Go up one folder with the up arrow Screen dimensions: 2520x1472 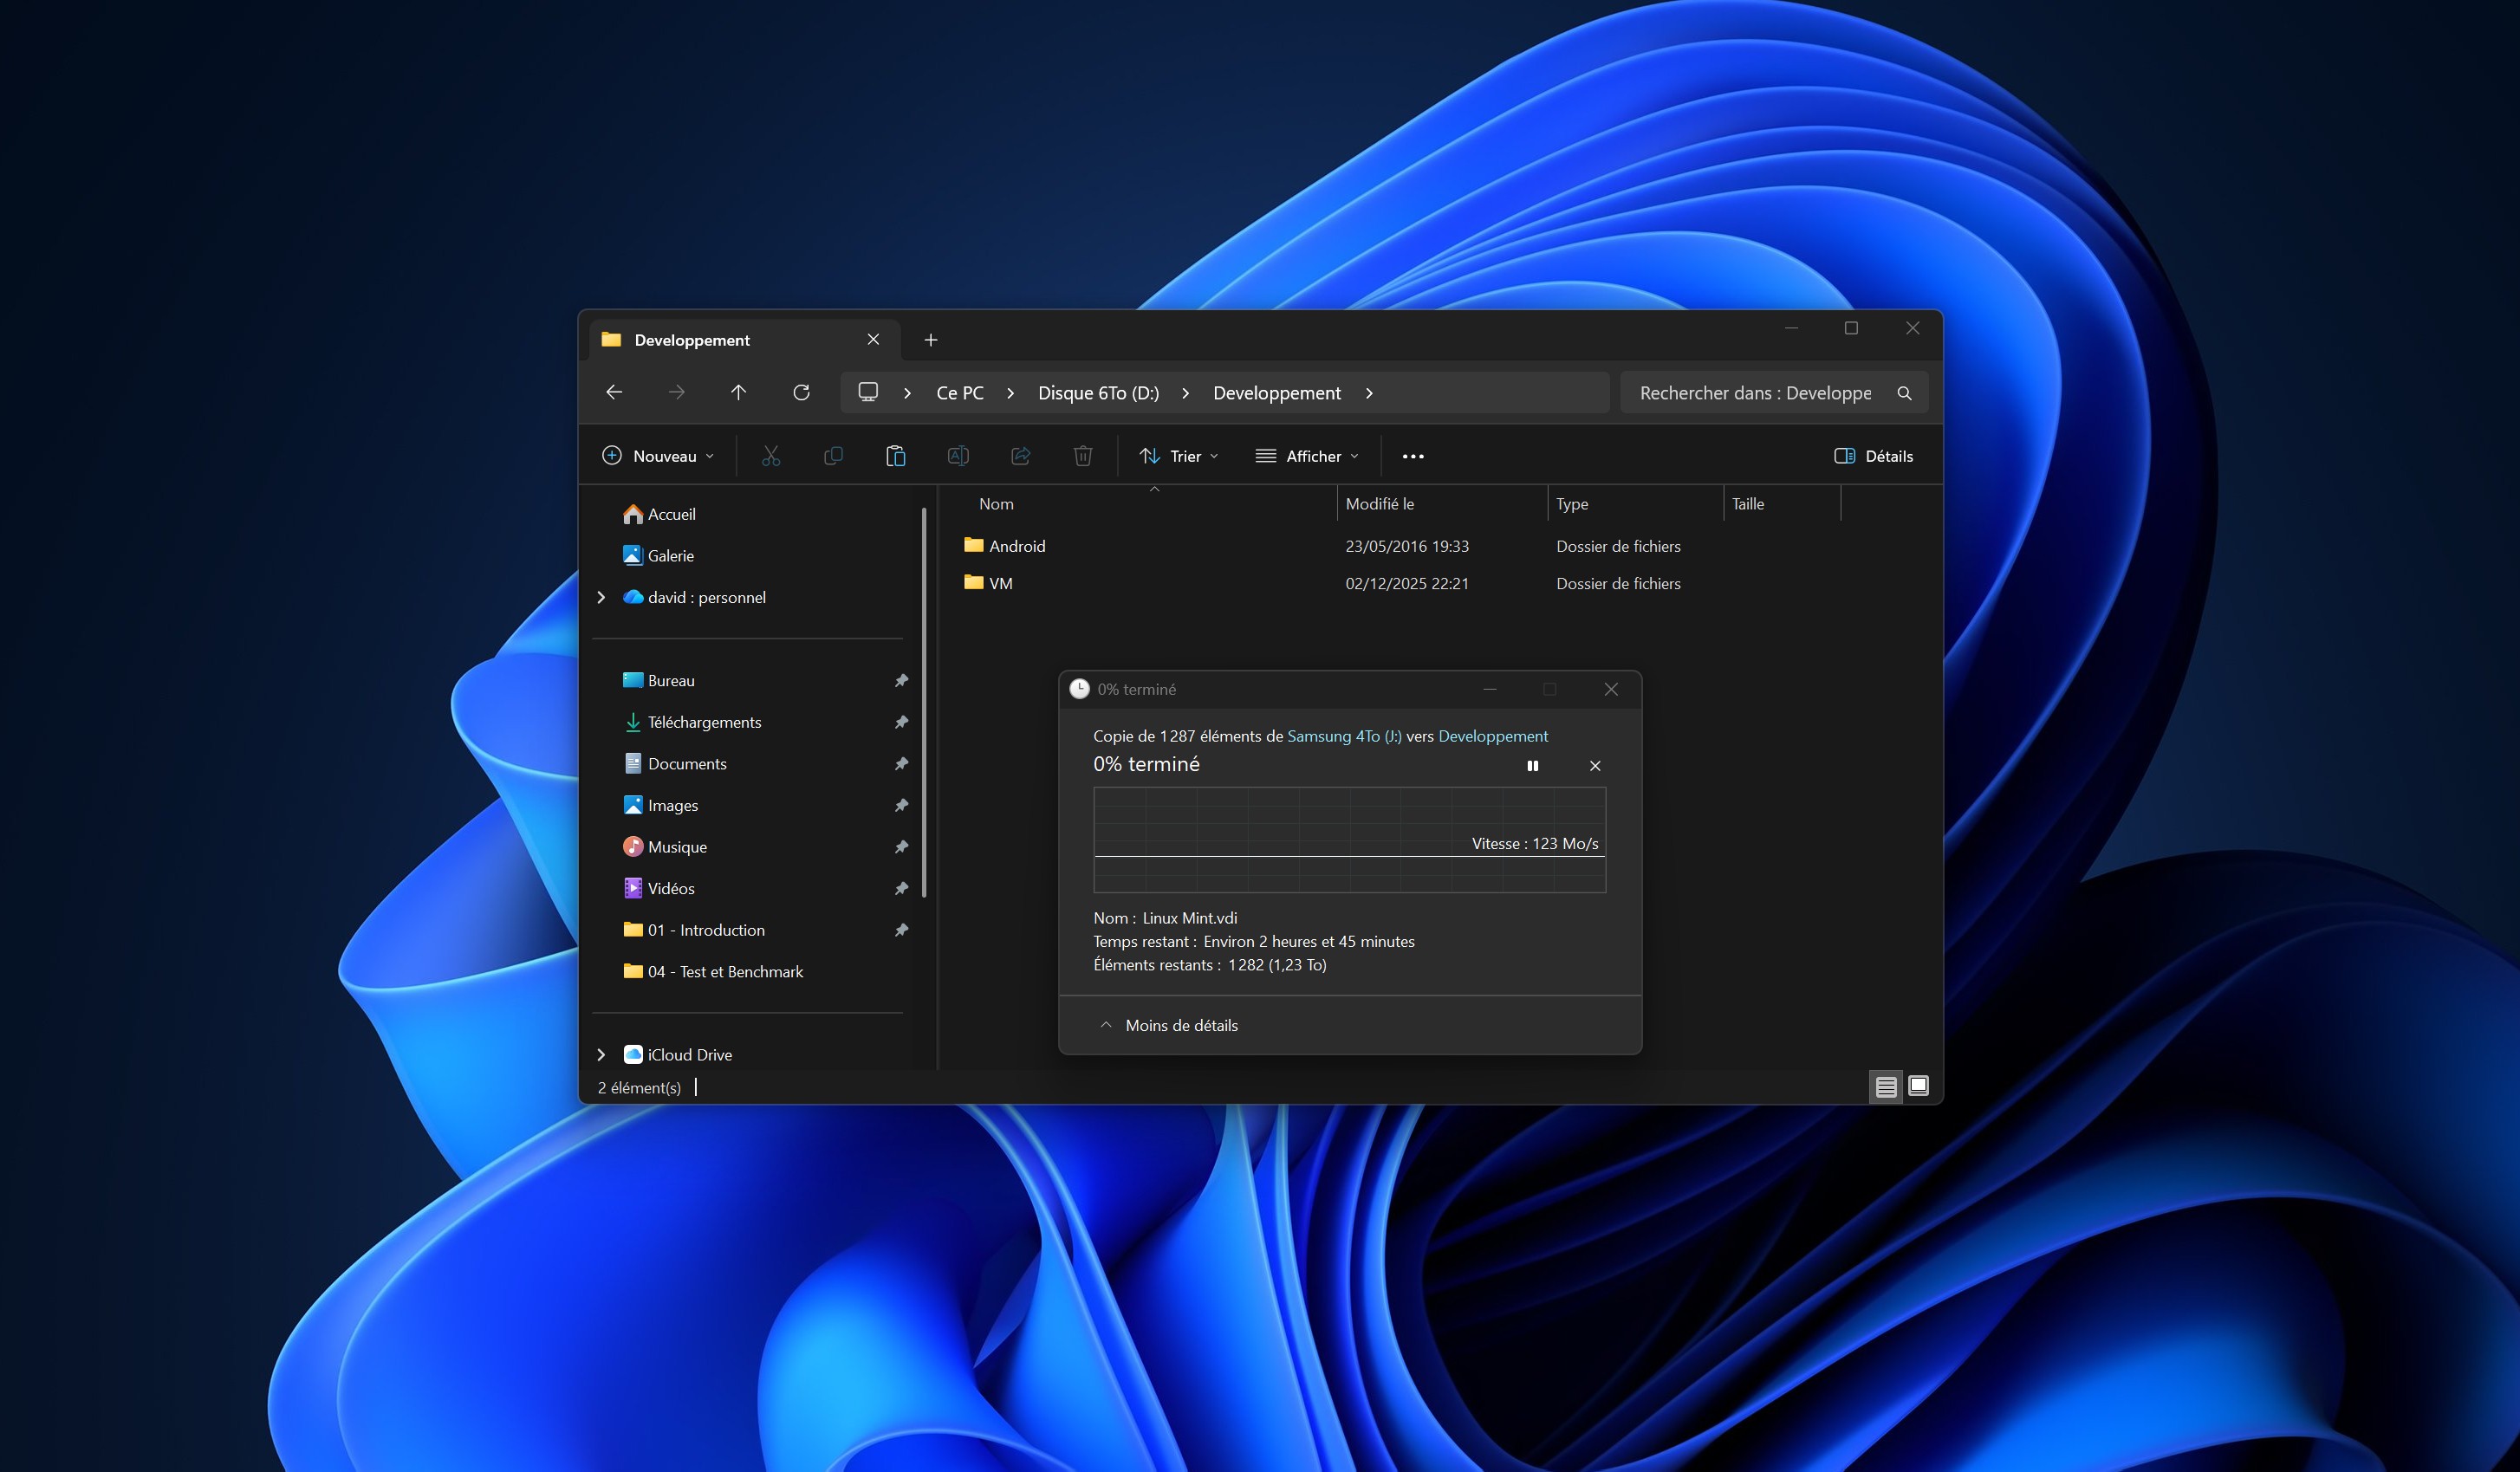[x=738, y=393]
